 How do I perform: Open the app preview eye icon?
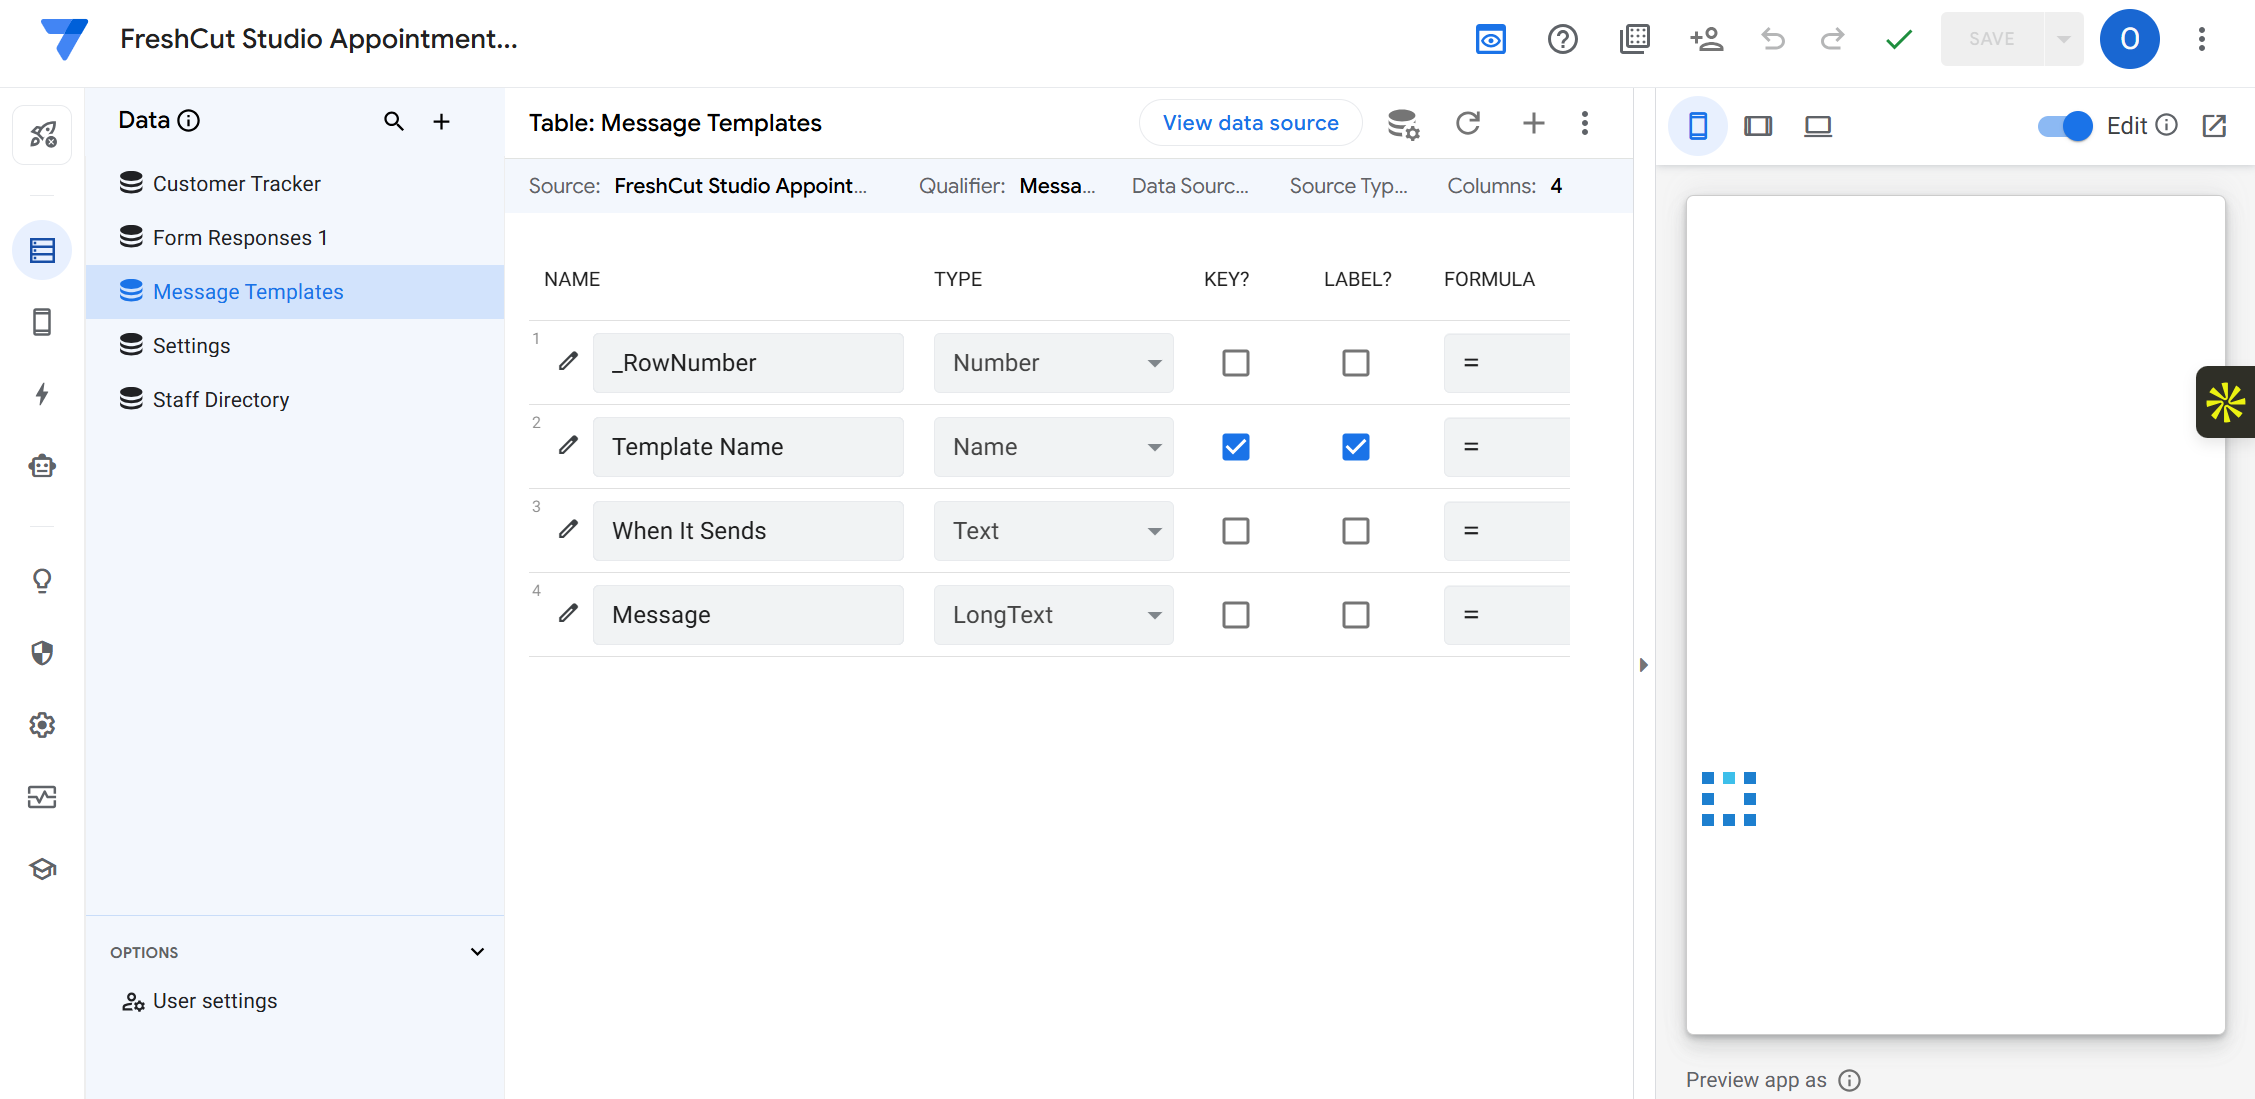tap(1490, 39)
